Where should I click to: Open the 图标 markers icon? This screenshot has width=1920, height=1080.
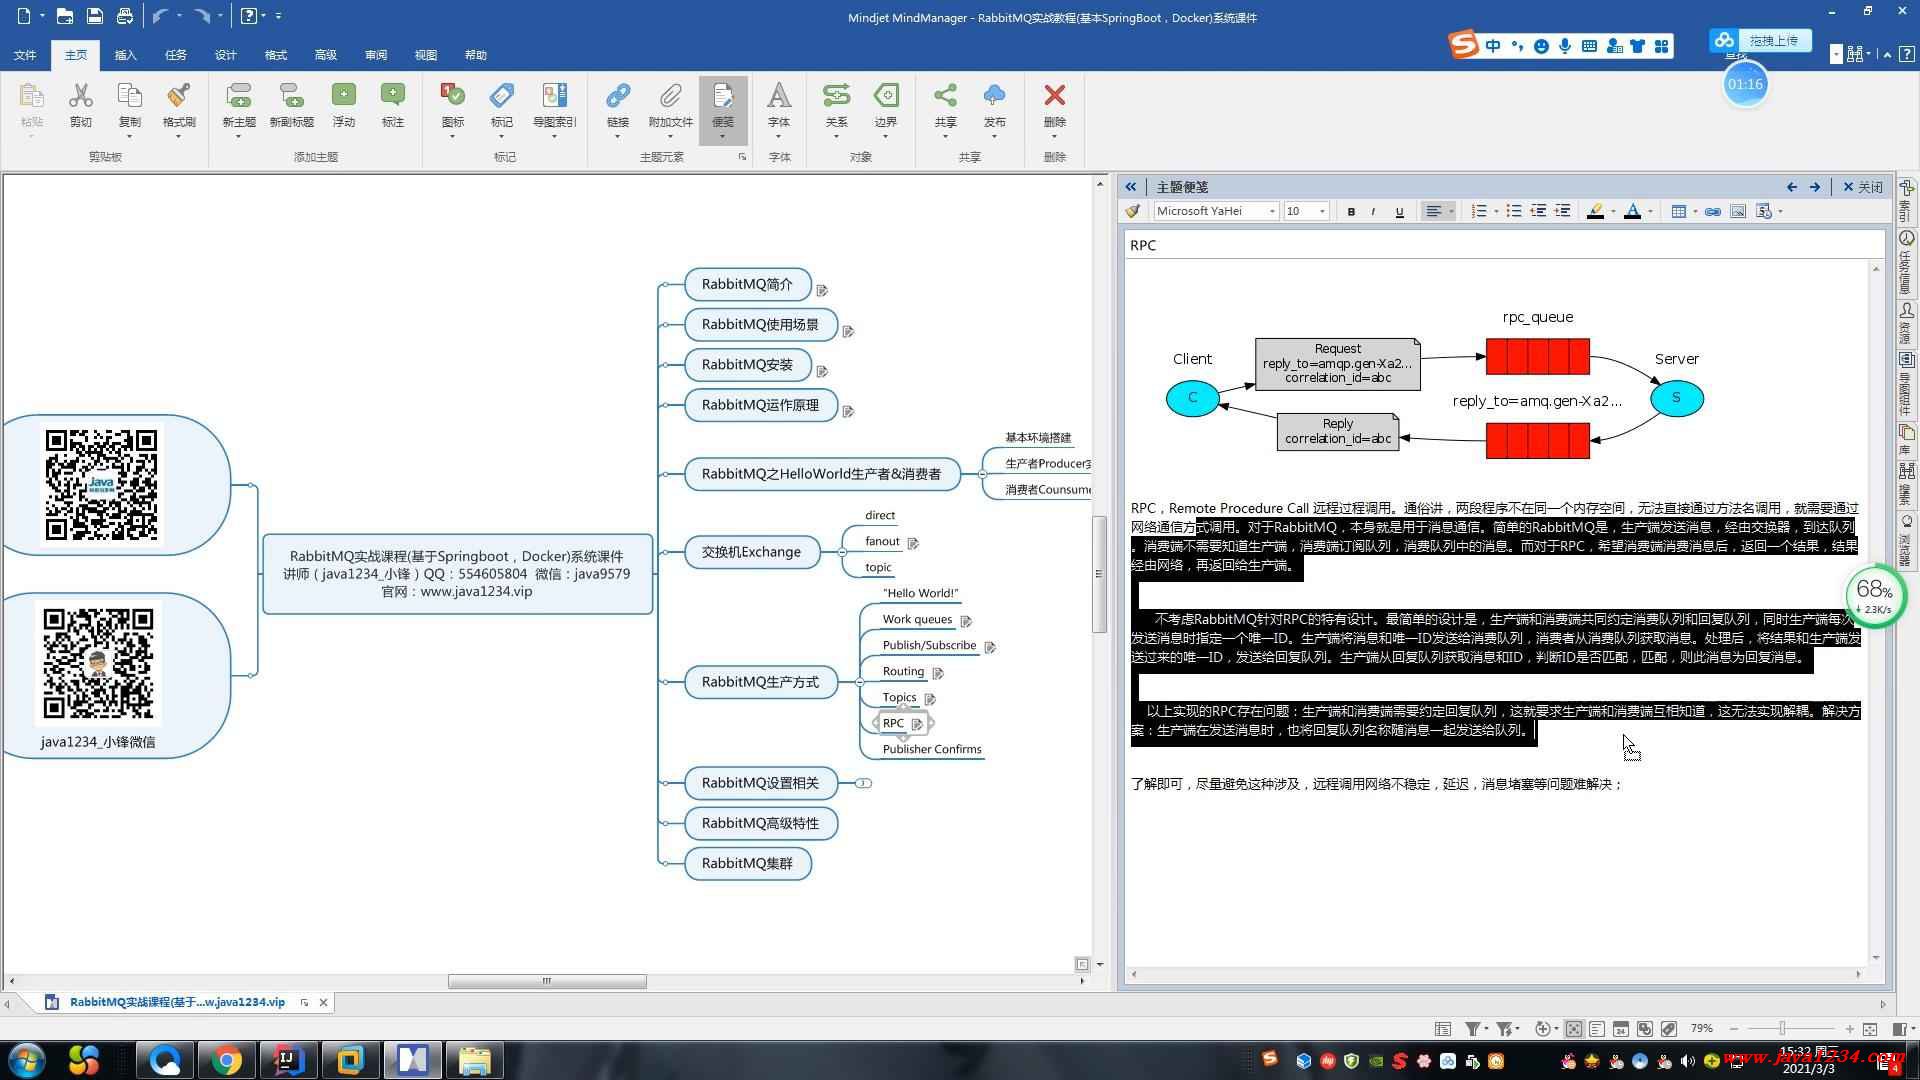(x=453, y=96)
